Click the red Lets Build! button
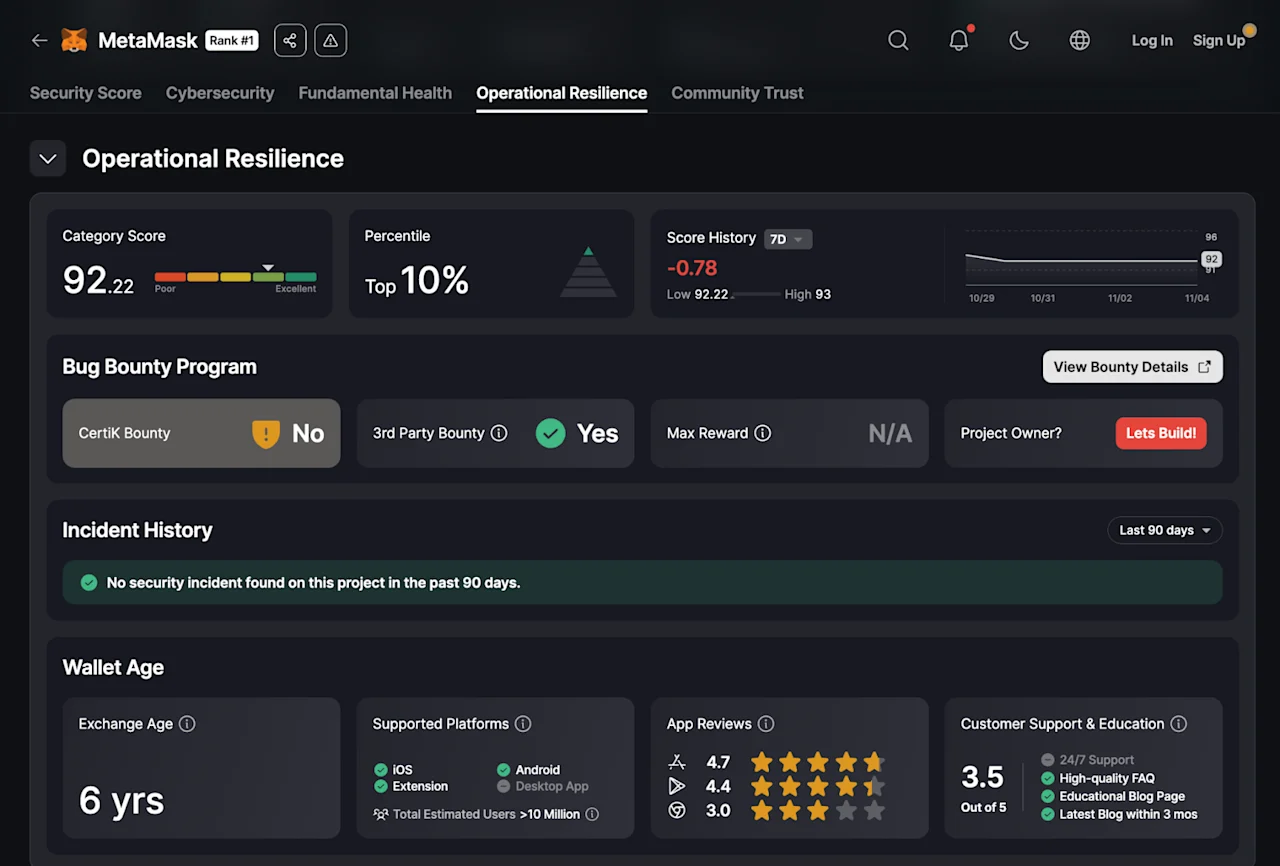The width and height of the screenshot is (1280, 866). 1161,433
